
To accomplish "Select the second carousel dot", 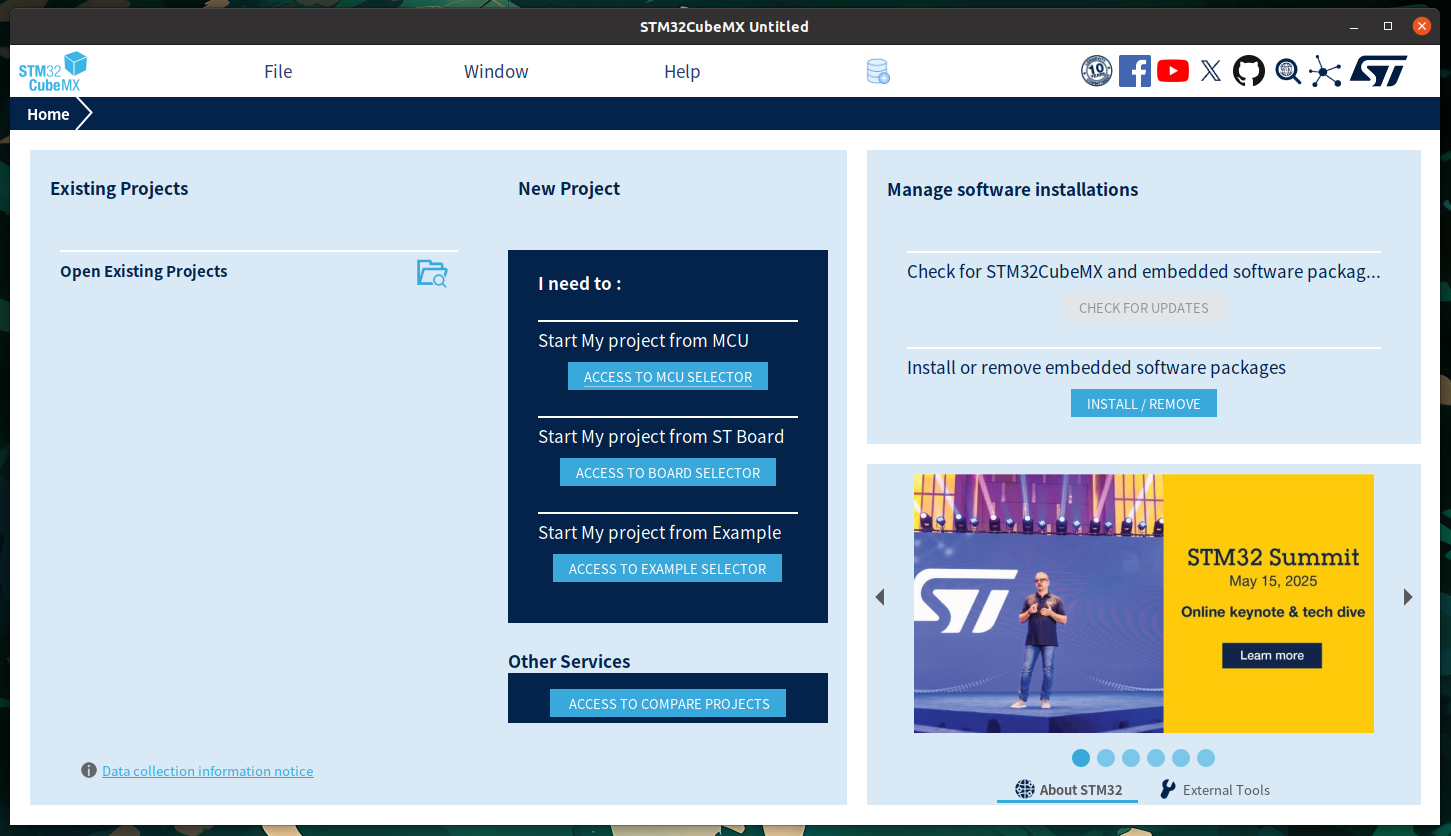I will click(x=1106, y=757).
